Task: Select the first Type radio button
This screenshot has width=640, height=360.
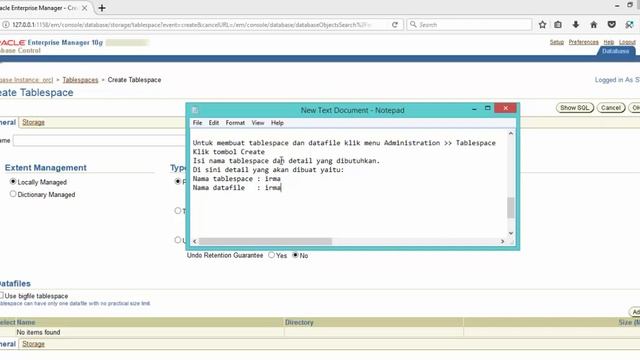Action: tap(178, 181)
